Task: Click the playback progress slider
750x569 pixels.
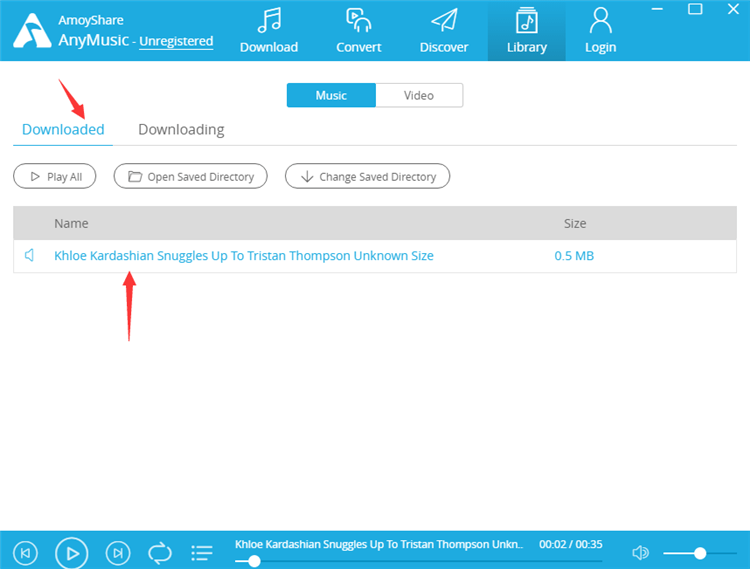Action: [418, 561]
